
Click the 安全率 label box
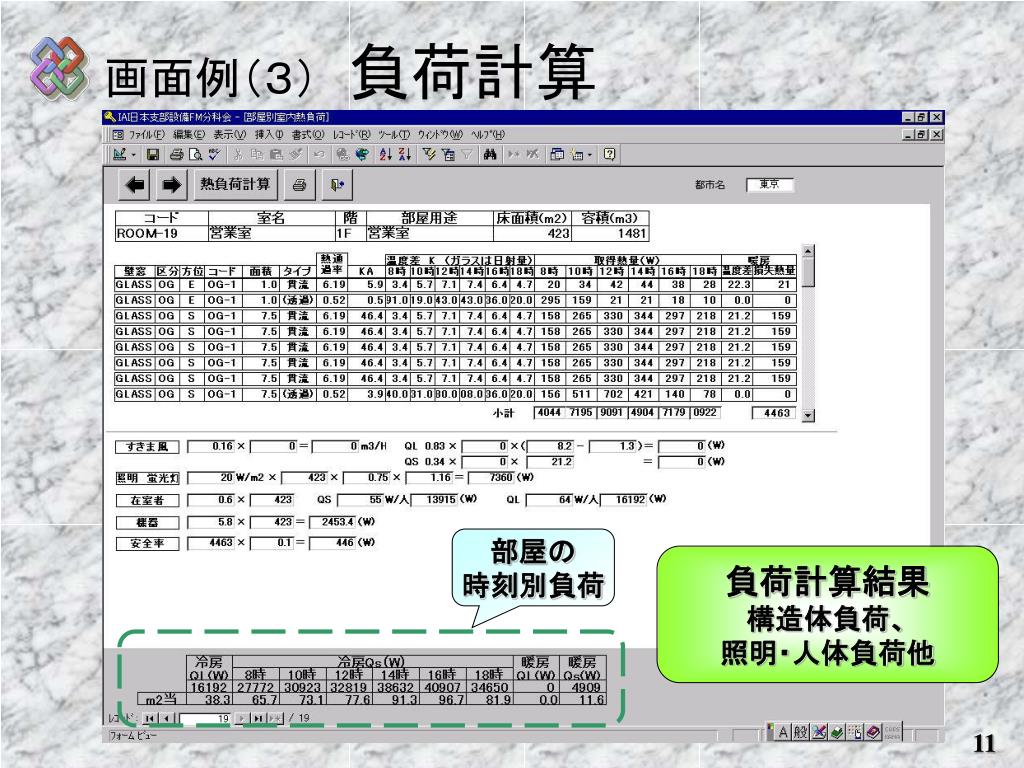(x=147, y=544)
